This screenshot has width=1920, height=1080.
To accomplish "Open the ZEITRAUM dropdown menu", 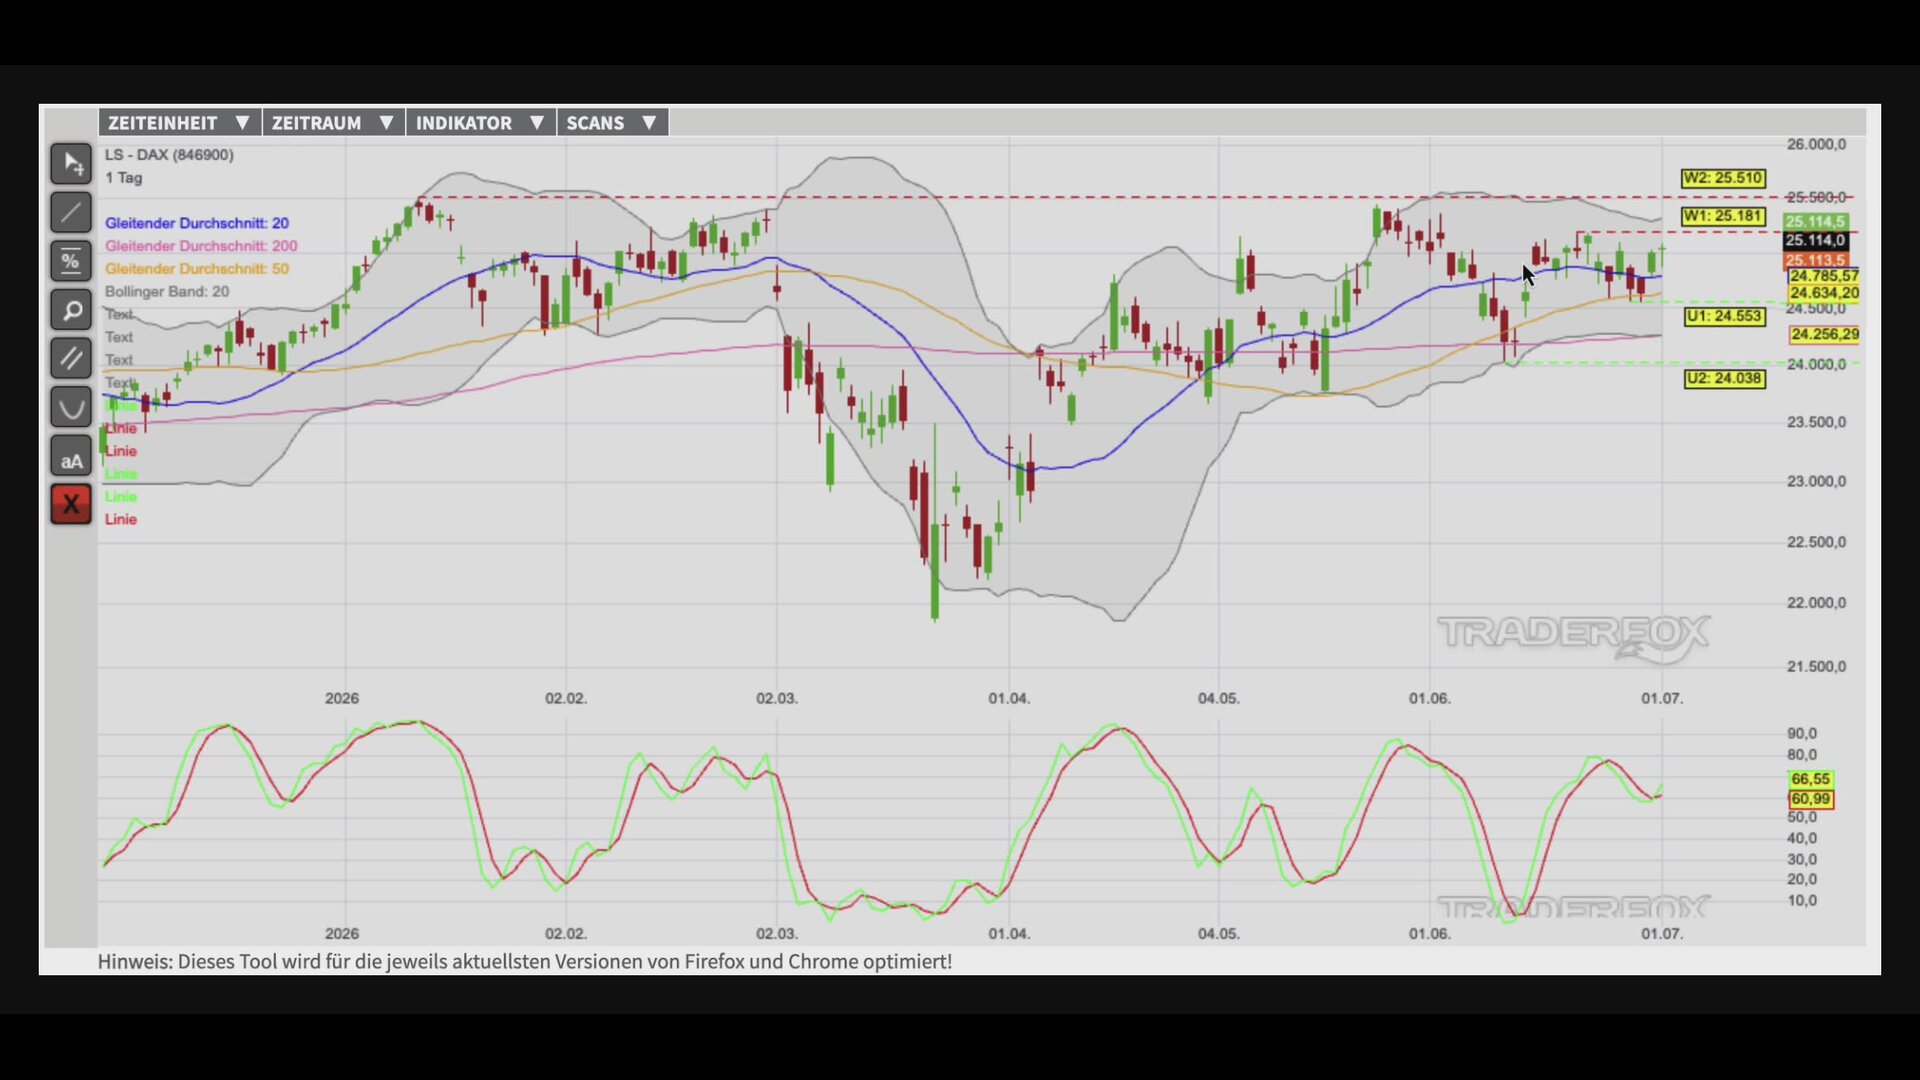I will tap(333, 123).
